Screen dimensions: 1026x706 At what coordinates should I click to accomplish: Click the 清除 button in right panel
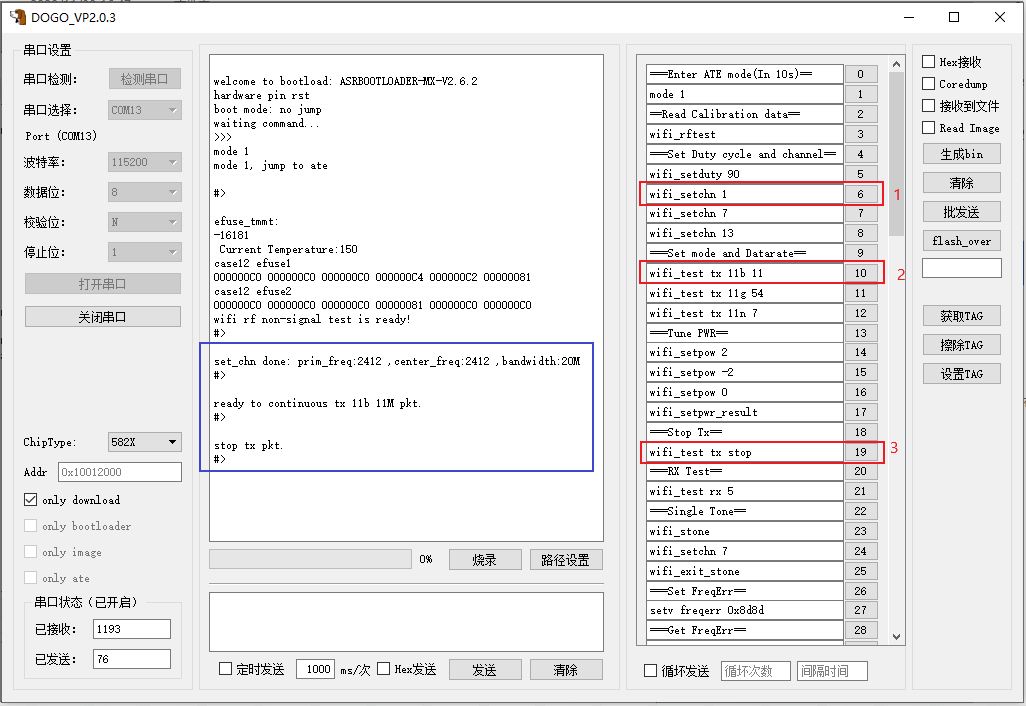[962, 183]
